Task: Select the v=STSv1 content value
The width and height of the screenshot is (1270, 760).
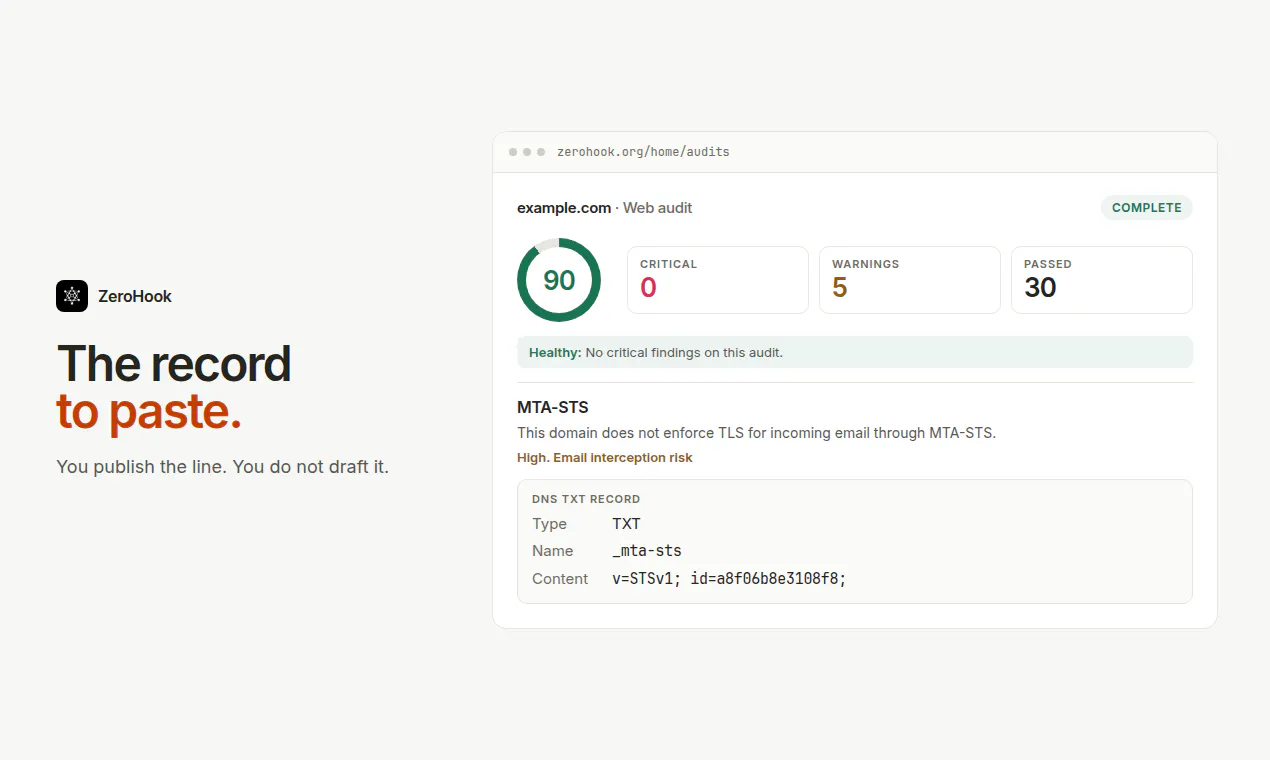Action: (x=730, y=579)
